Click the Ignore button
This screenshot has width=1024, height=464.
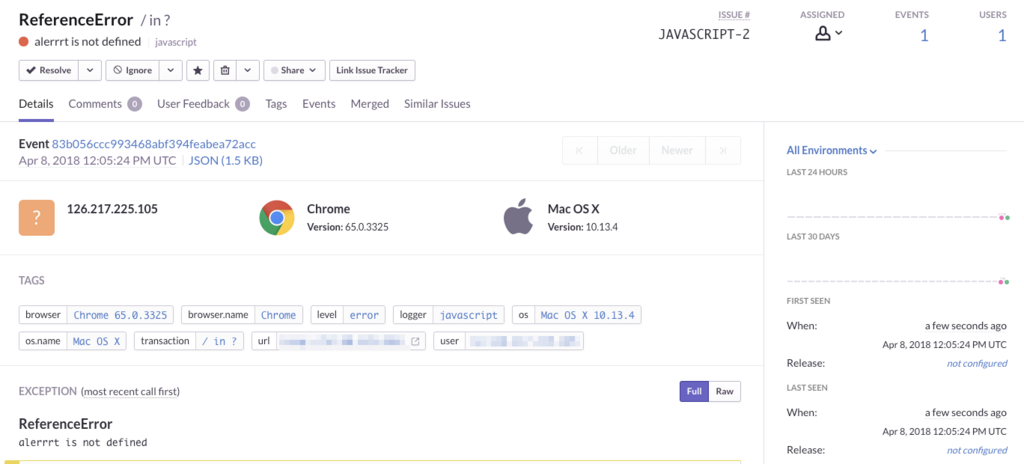click(133, 71)
